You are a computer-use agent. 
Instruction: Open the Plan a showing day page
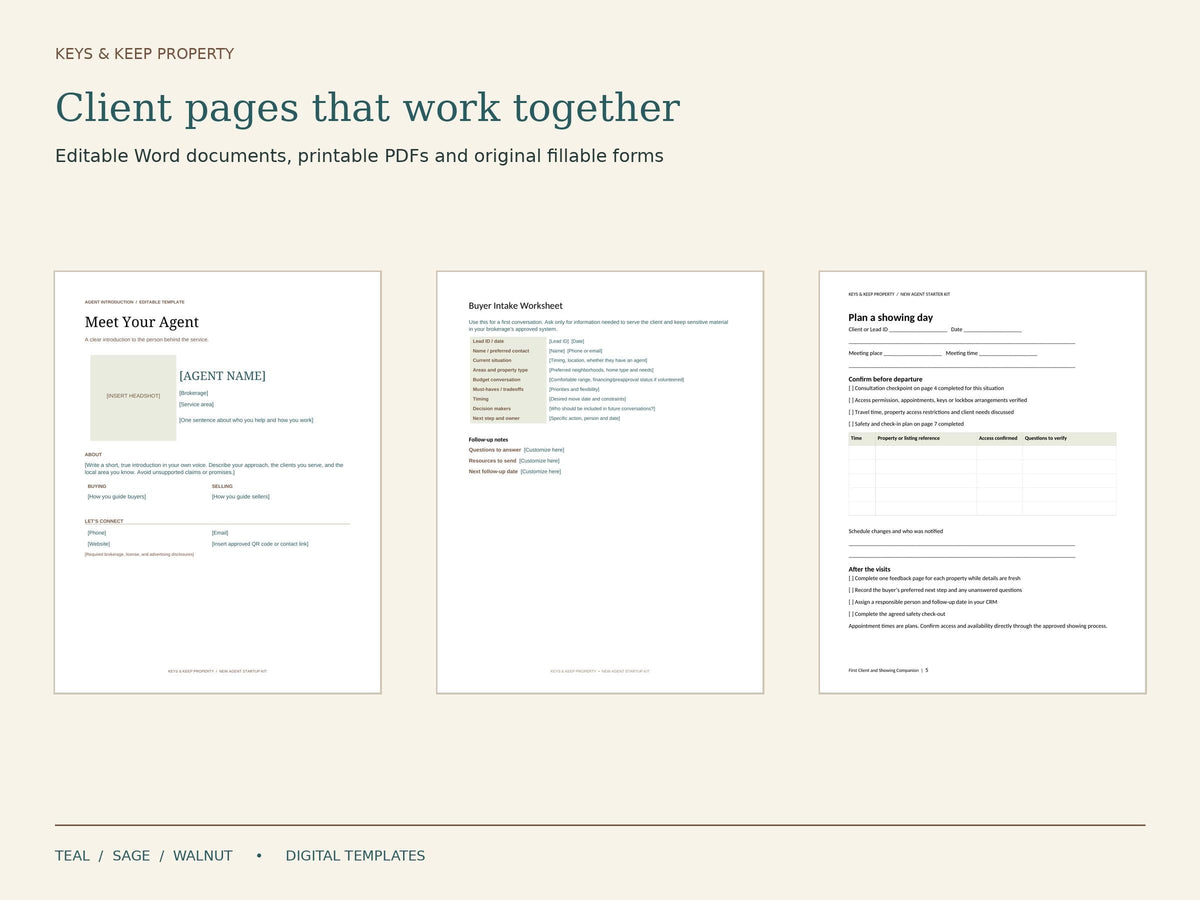(x=982, y=482)
